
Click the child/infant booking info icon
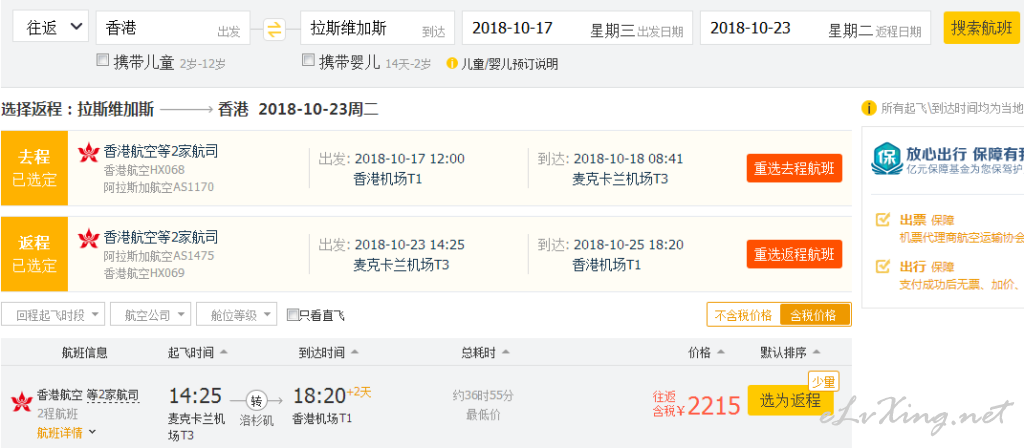click(452, 63)
